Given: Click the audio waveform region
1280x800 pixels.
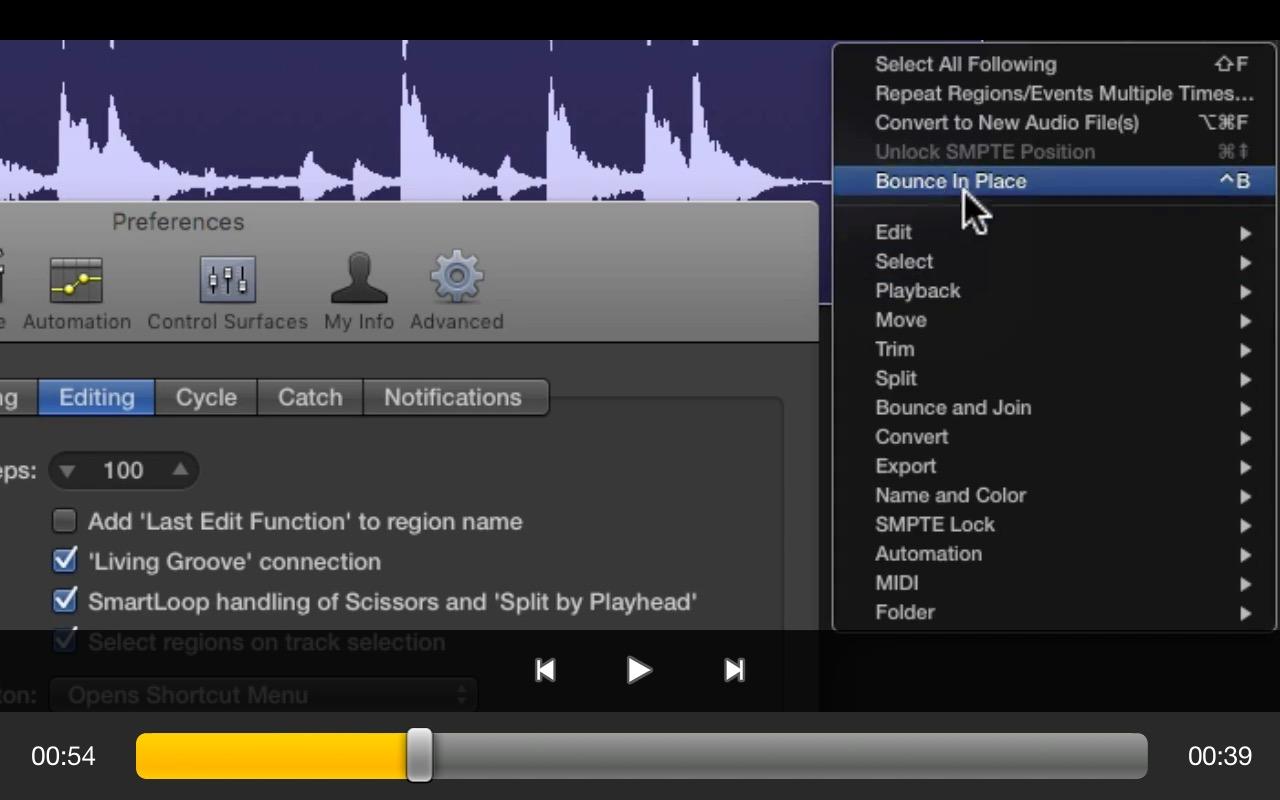Looking at the screenshot, I should coord(415,120).
